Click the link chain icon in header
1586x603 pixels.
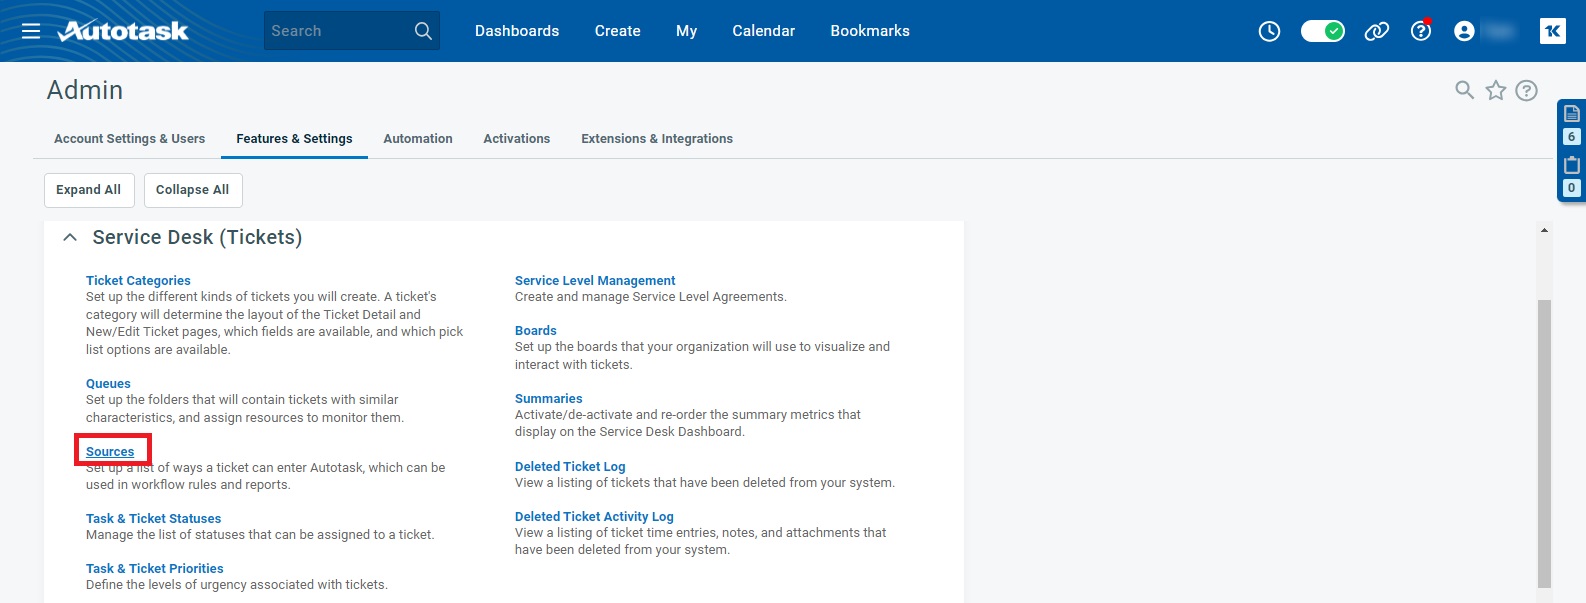point(1377,31)
